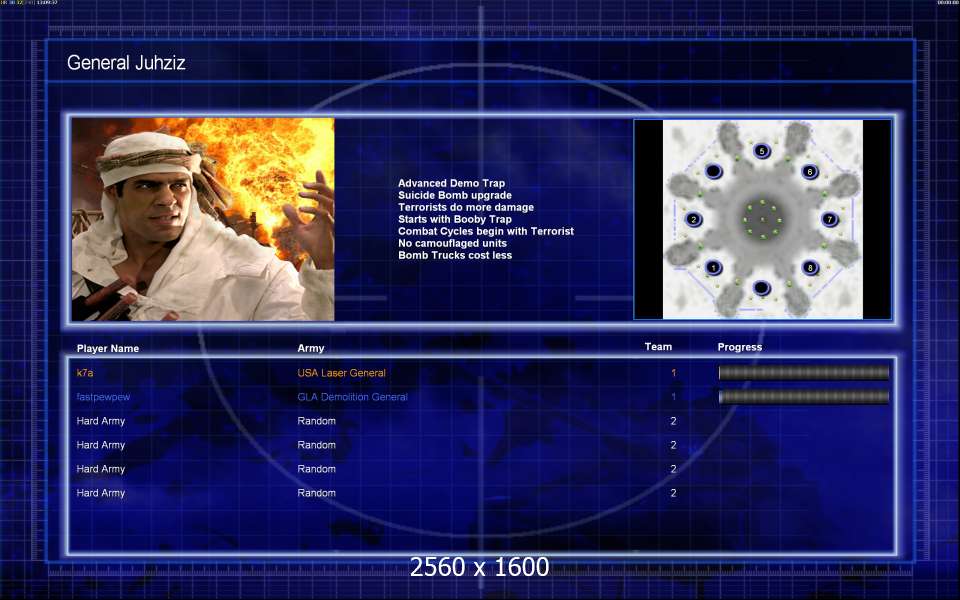The width and height of the screenshot is (960, 600).
Task: Select player name fastpewpew
Action: [x=103, y=397]
